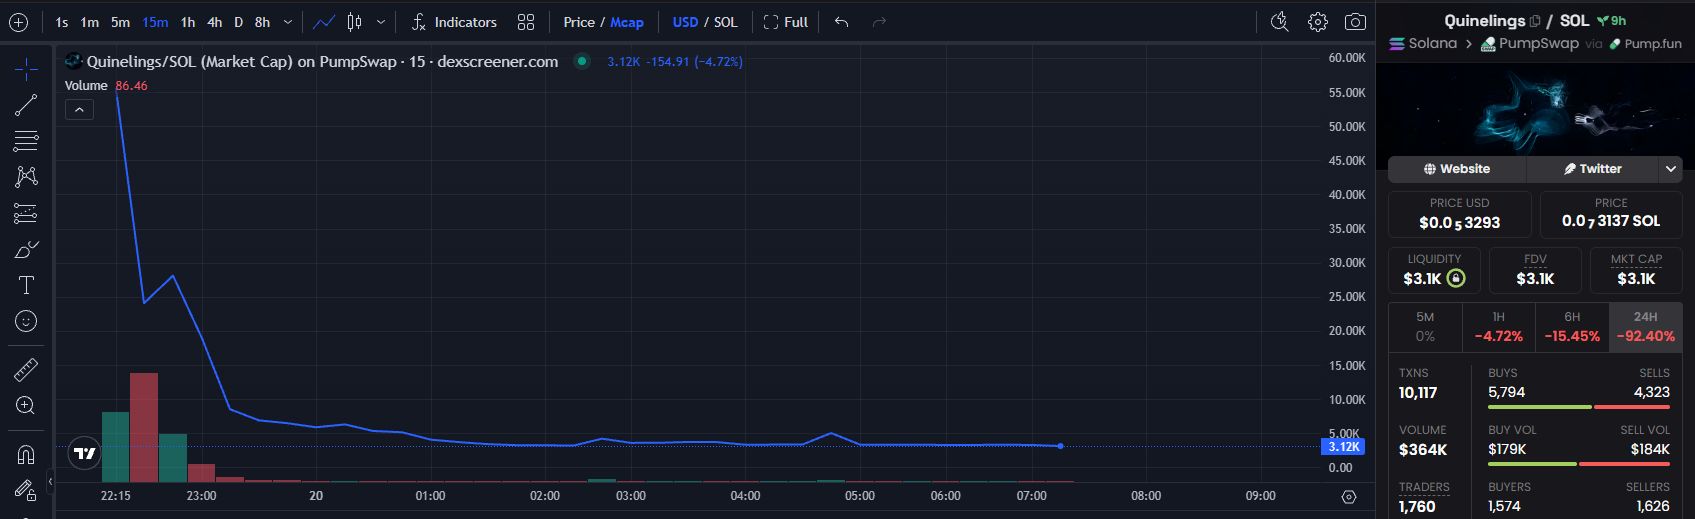Select the trend line drawing tool
Viewport: 1695px width, 519px height.
(x=26, y=105)
